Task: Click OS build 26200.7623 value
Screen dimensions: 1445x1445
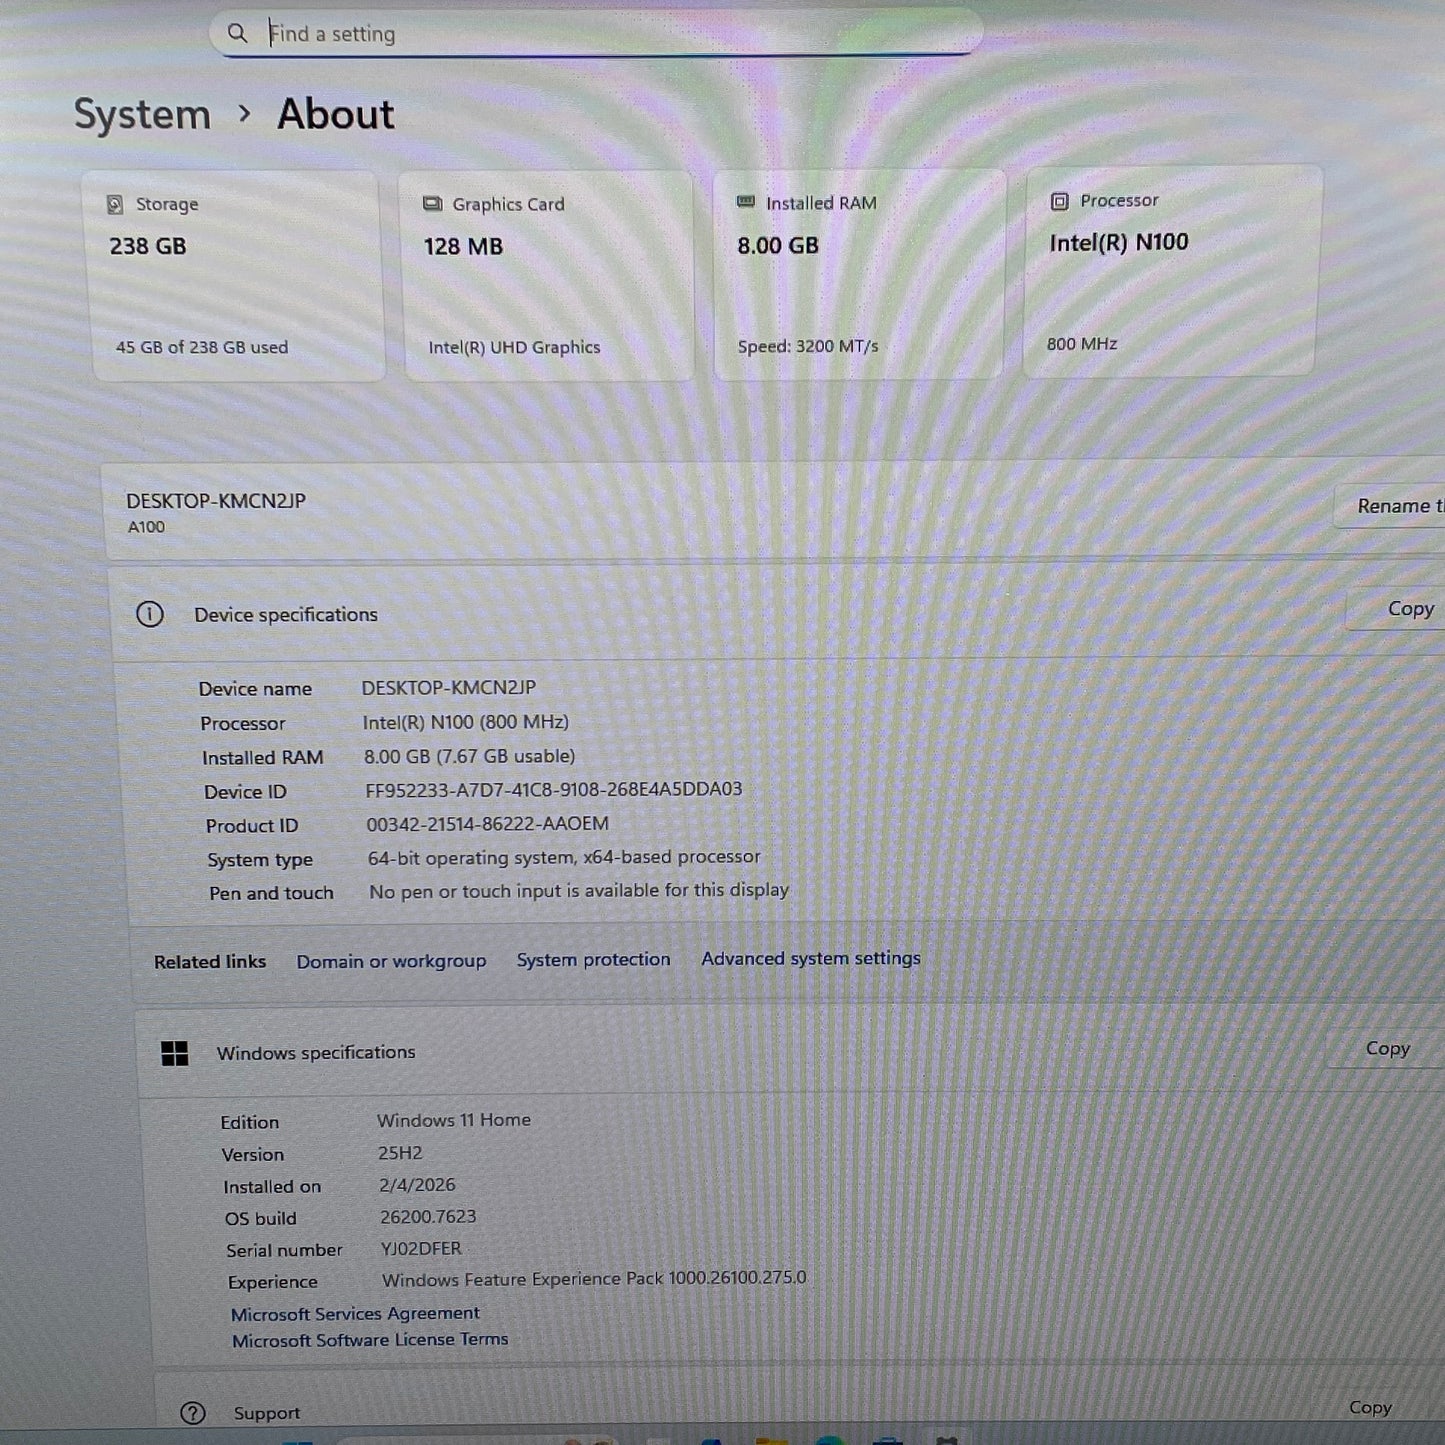Action: coord(428,1217)
